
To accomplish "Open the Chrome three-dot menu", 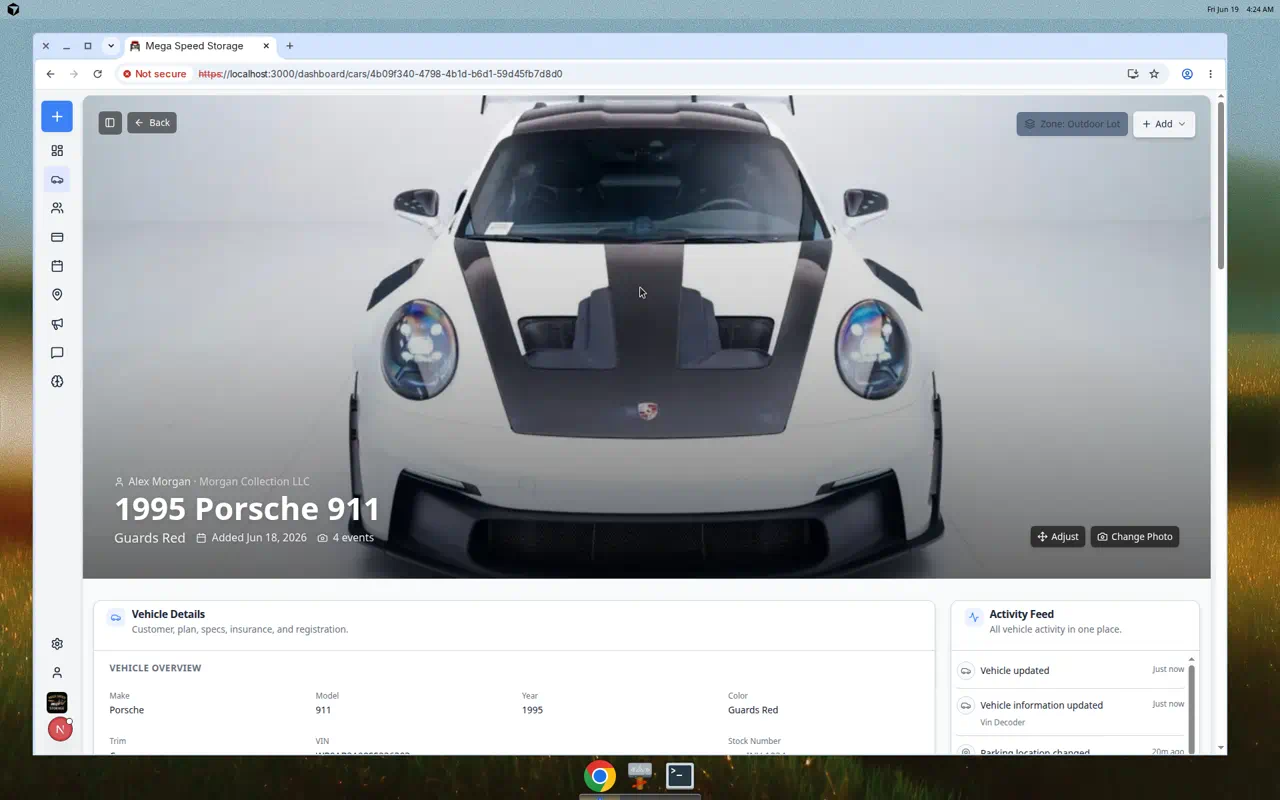I will click(x=1210, y=74).
